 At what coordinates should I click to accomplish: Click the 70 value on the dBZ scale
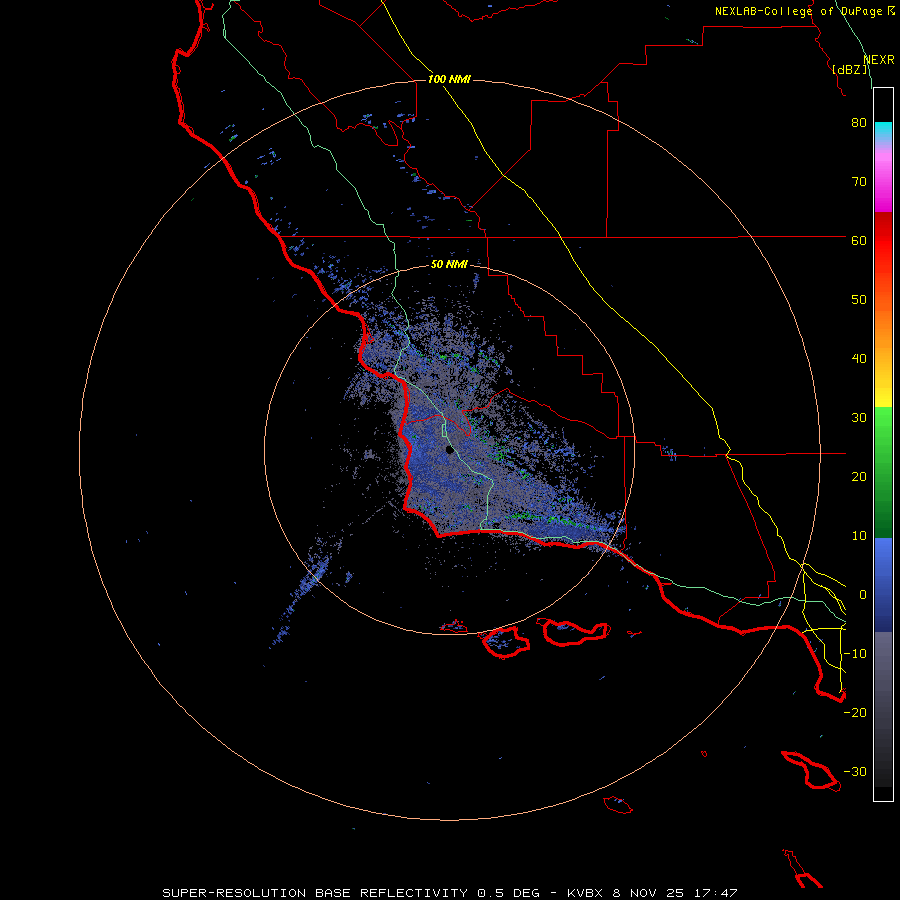[859, 181]
